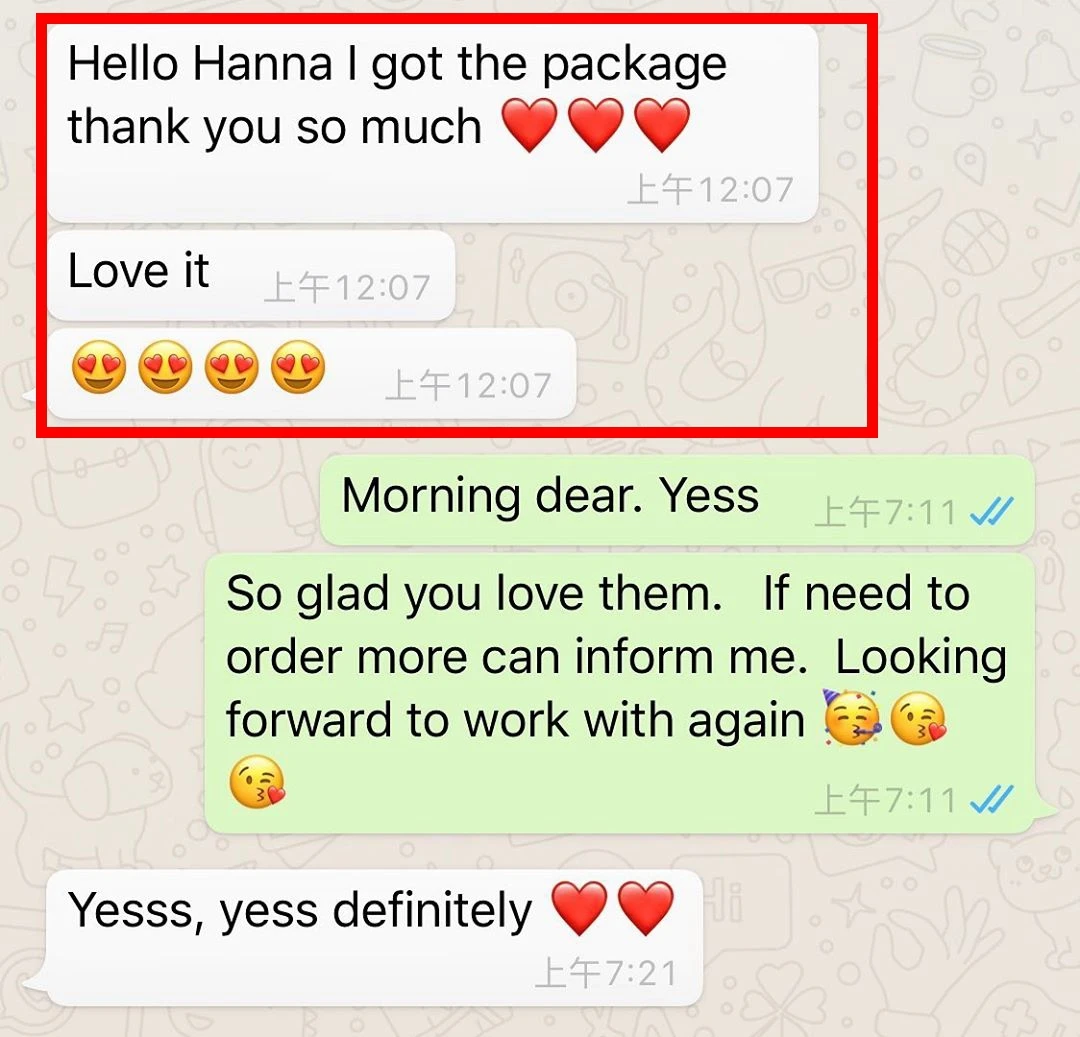Image resolution: width=1080 pixels, height=1037 pixels.
Task: Click the first red heart after 'thank you so much'
Action: pos(529,124)
